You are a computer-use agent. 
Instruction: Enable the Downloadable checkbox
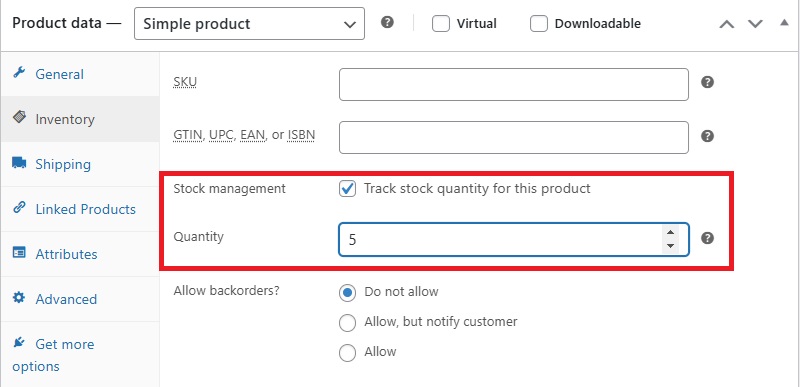click(539, 23)
